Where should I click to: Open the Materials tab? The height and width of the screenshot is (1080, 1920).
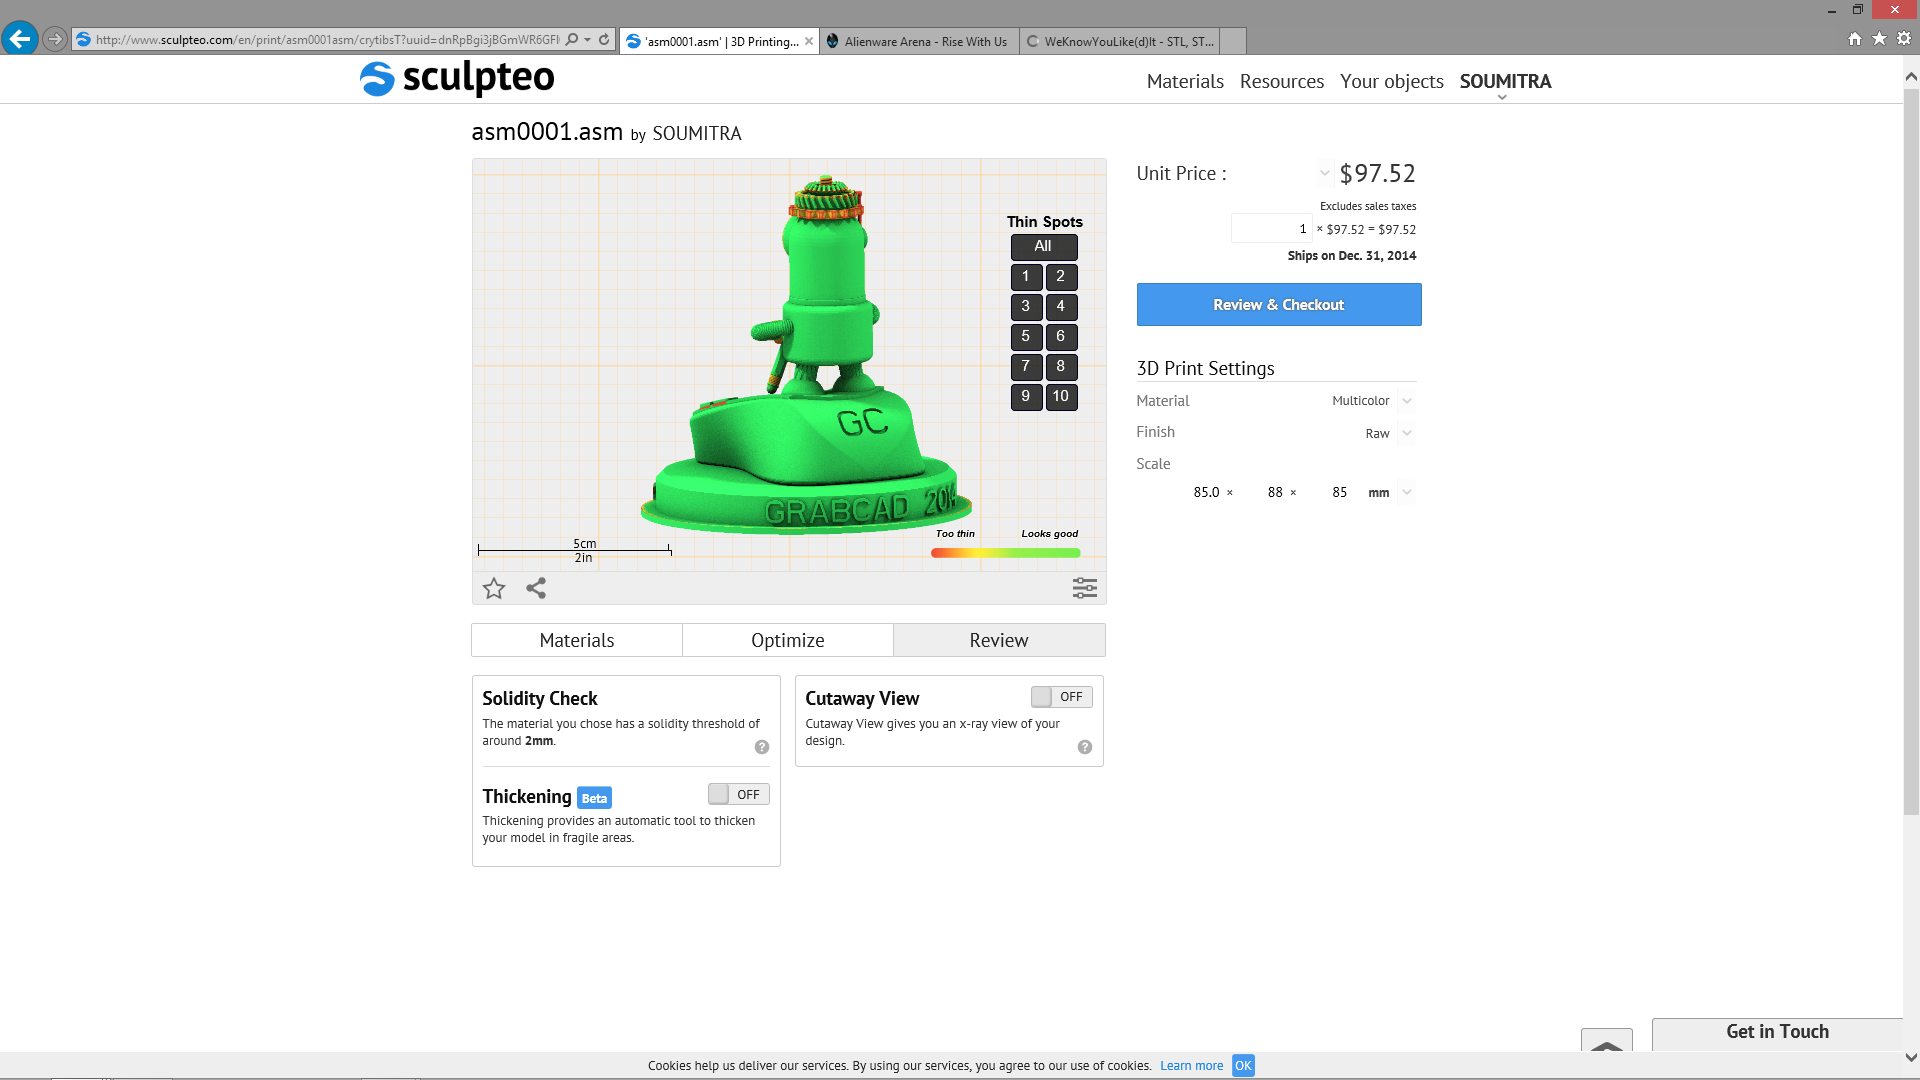tap(577, 640)
